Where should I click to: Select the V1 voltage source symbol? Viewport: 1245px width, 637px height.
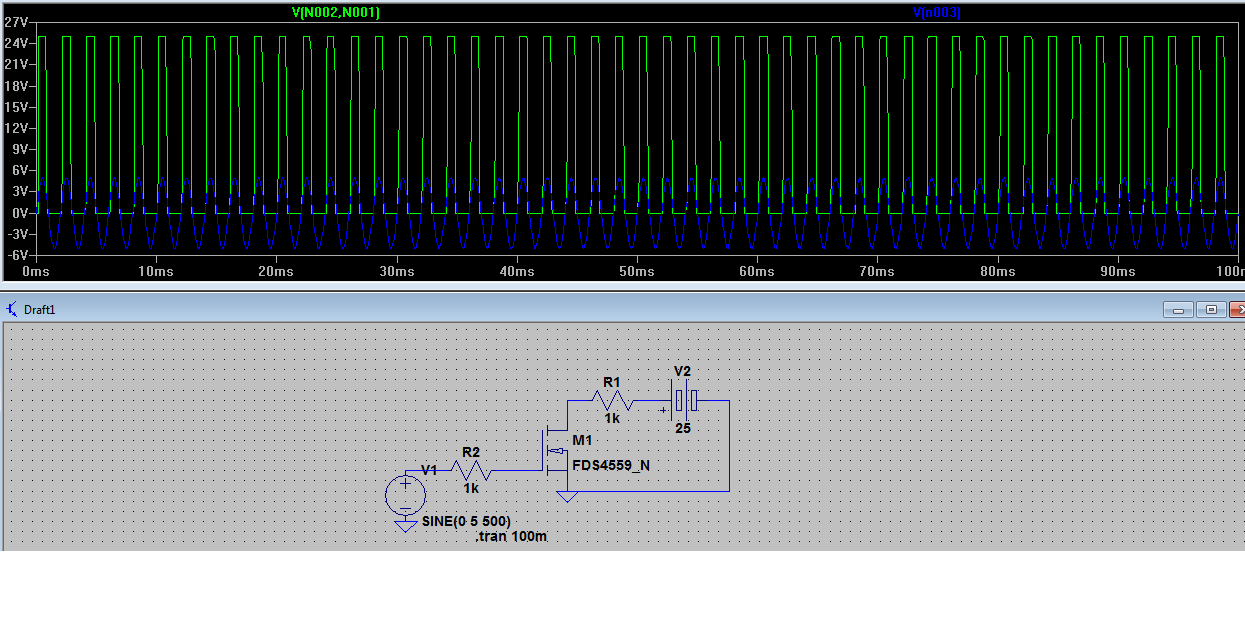tap(405, 494)
